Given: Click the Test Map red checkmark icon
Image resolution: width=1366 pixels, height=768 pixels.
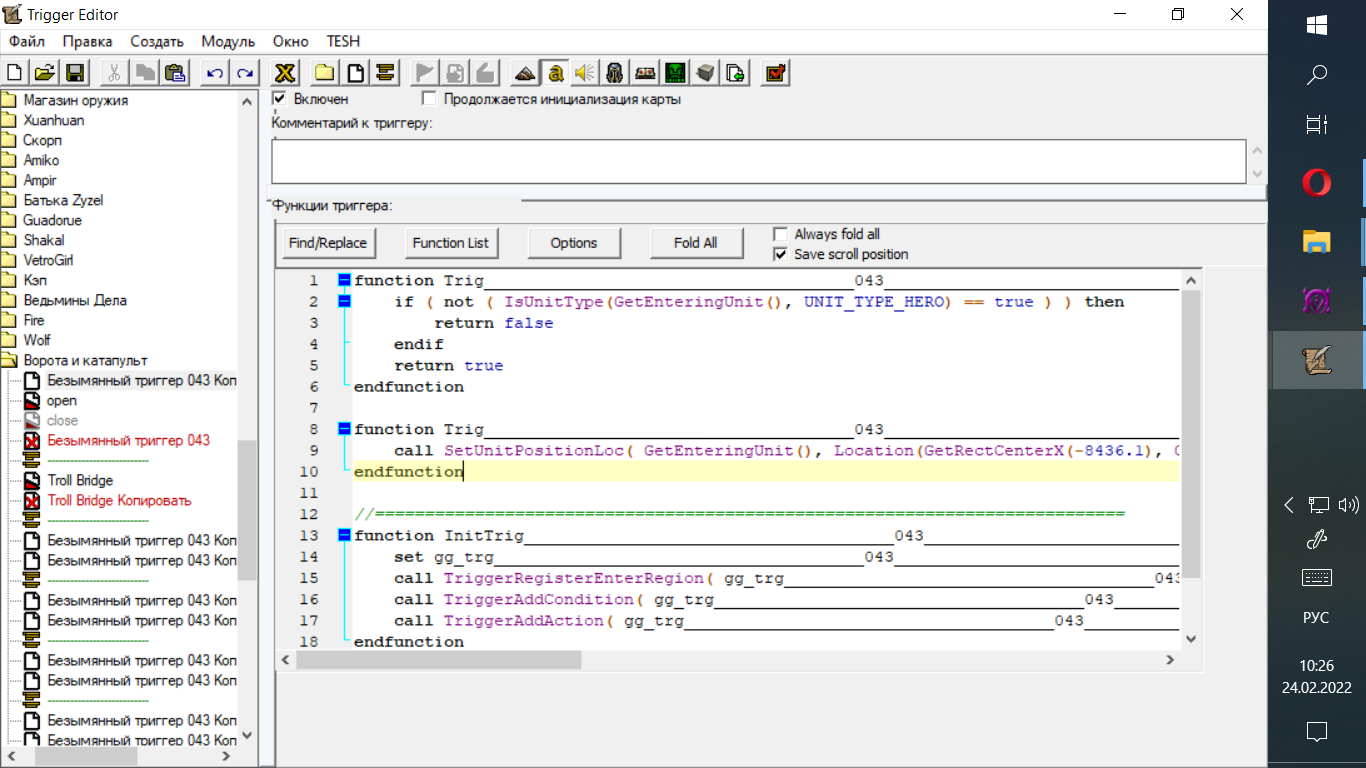Looking at the screenshot, I should pyautogui.click(x=775, y=72).
